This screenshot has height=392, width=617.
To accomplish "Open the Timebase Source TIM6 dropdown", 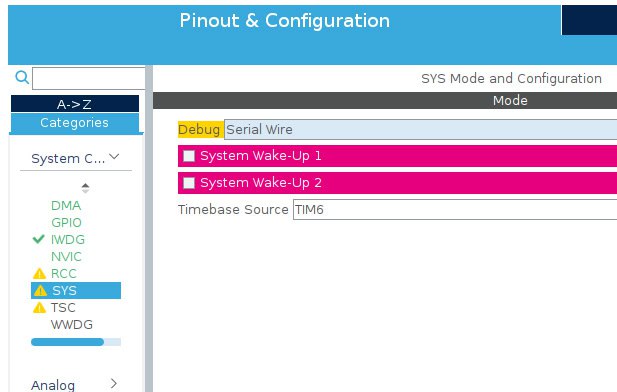I will tap(455, 209).
